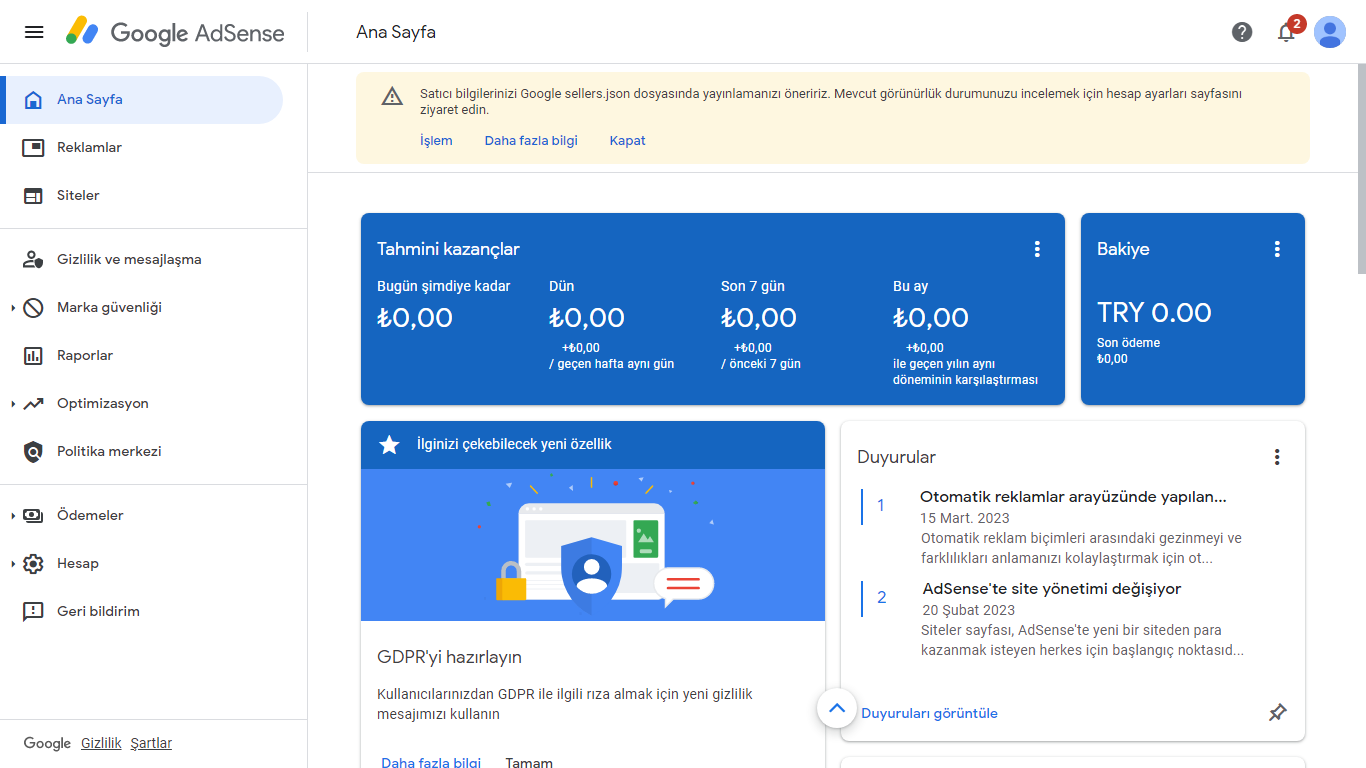Click the Bugün şimdiye kadar label
1366x768 pixels.
[x=444, y=286]
